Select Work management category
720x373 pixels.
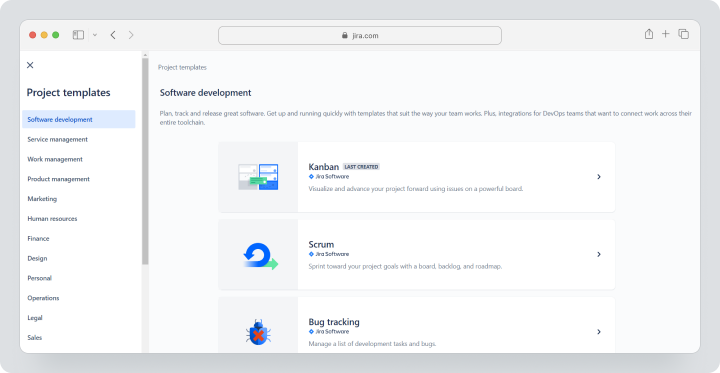(x=55, y=159)
